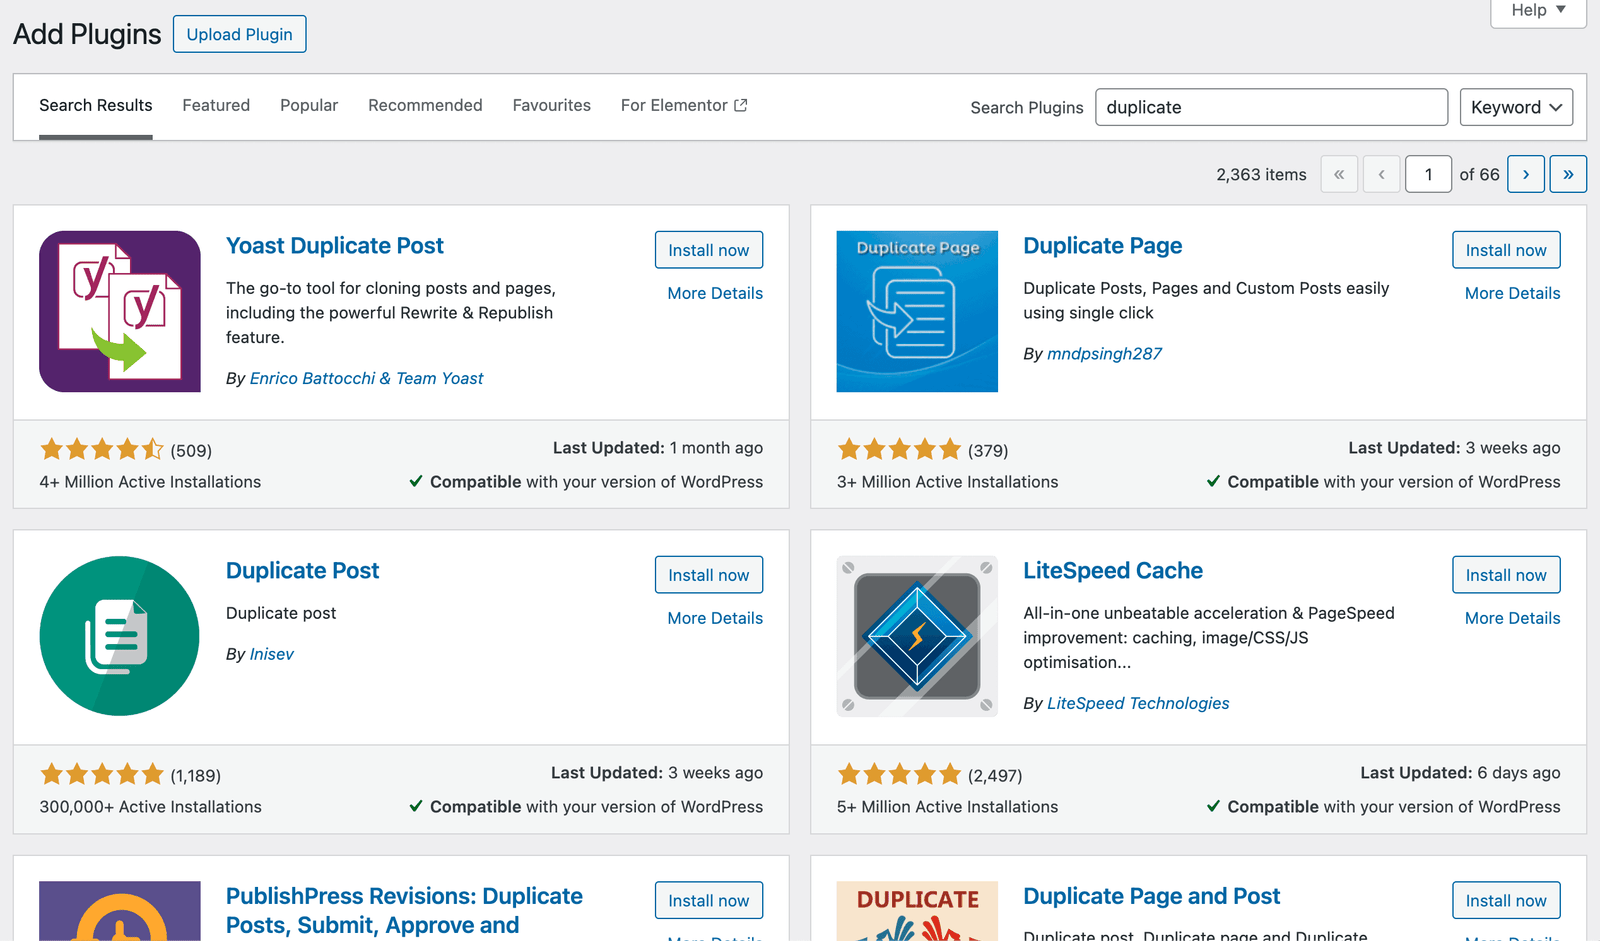The height and width of the screenshot is (941, 1600).
Task: Click the current page number field
Action: click(x=1428, y=174)
